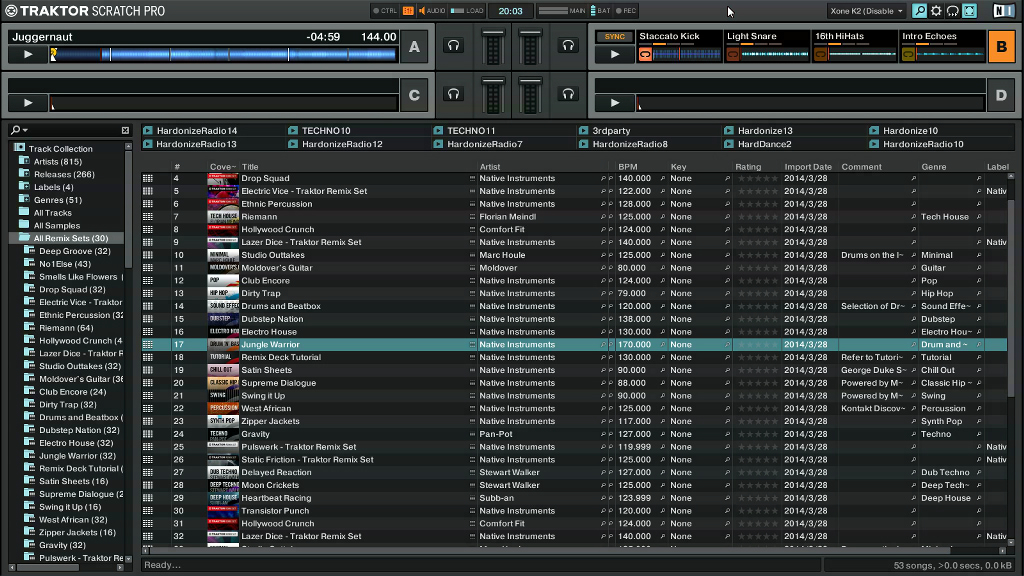Click the Native Instruments NI logo
Image resolution: width=1024 pixels, height=576 pixels.
click(x=1004, y=10)
